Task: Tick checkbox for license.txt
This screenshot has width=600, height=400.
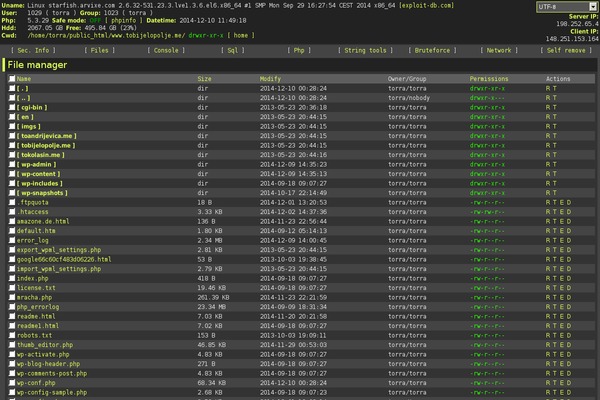Action: [12, 288]
